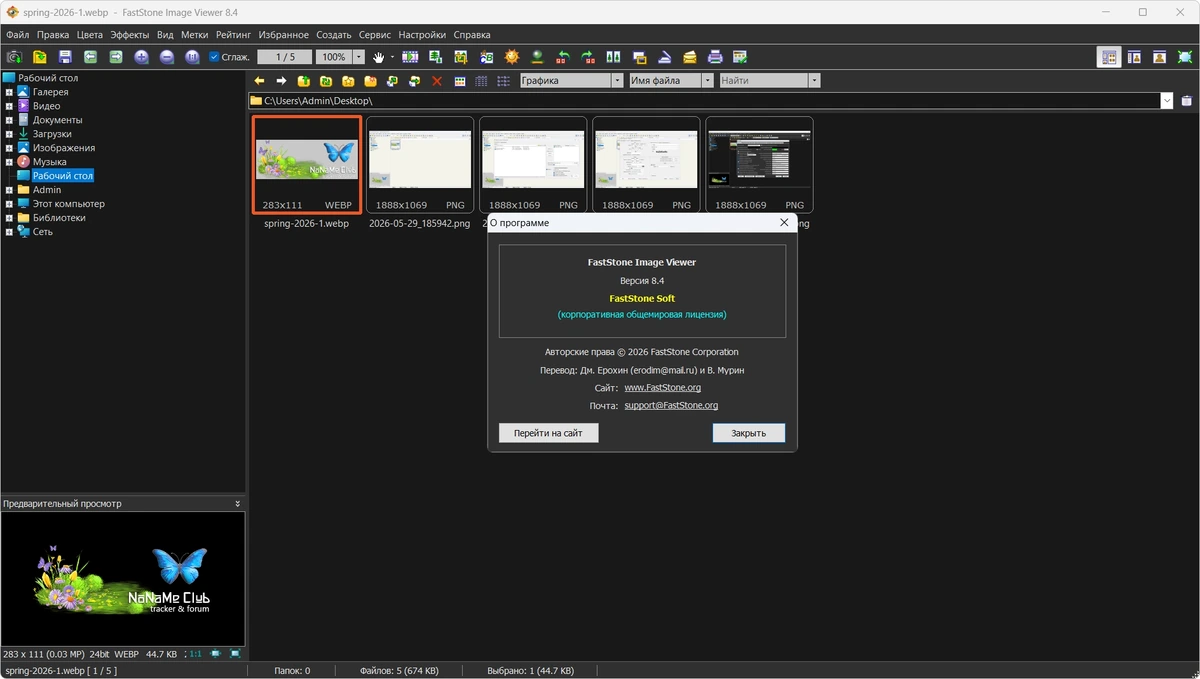Expand the Галерея tree node

pyautogui.click(x=9, y=92)
